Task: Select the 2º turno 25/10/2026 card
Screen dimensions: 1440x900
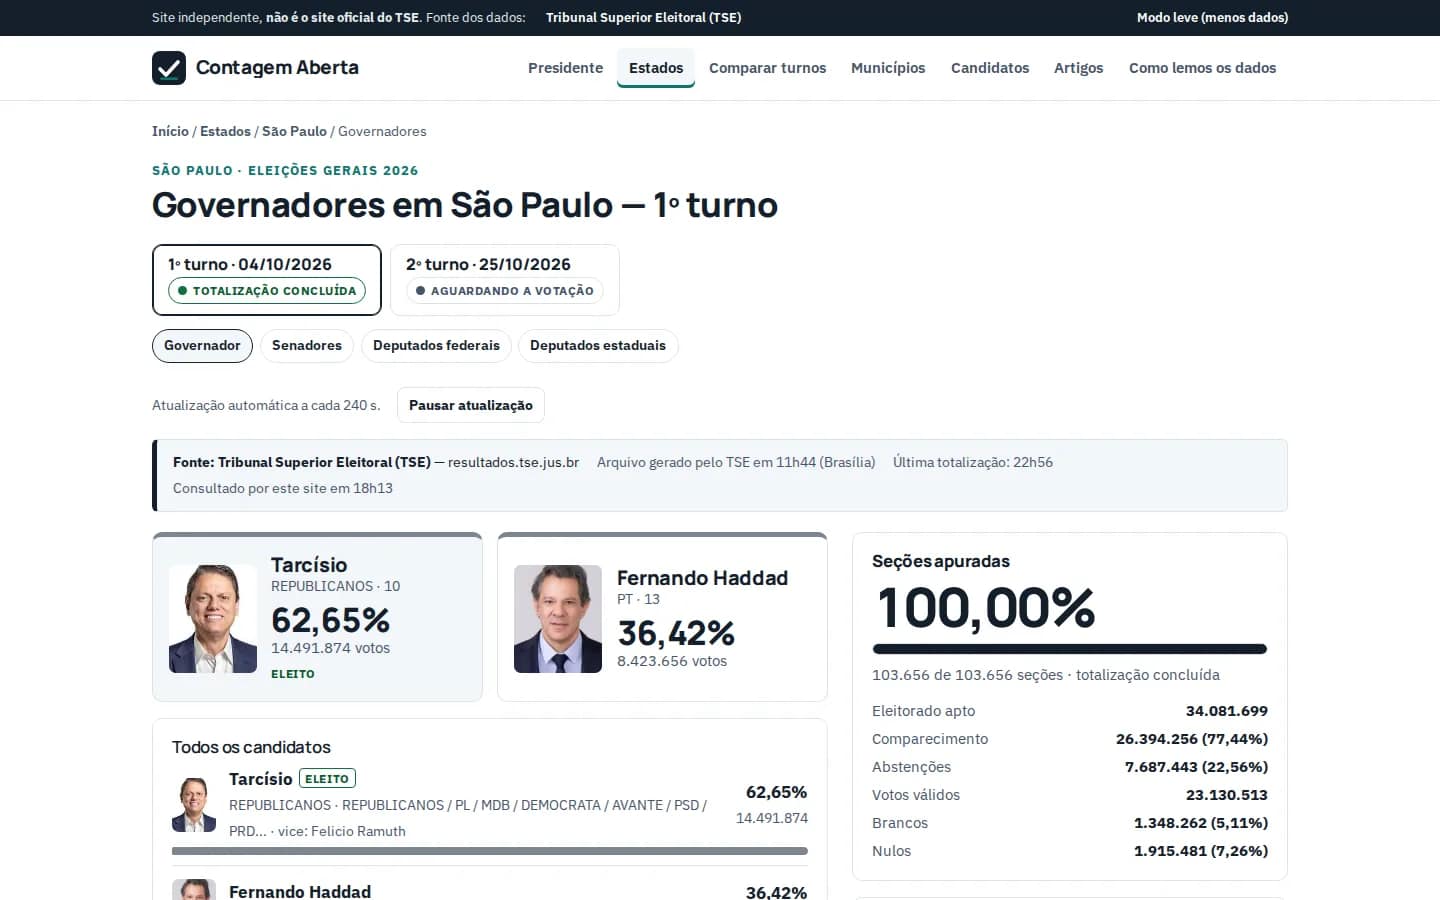Action: [x=505, y=280]
